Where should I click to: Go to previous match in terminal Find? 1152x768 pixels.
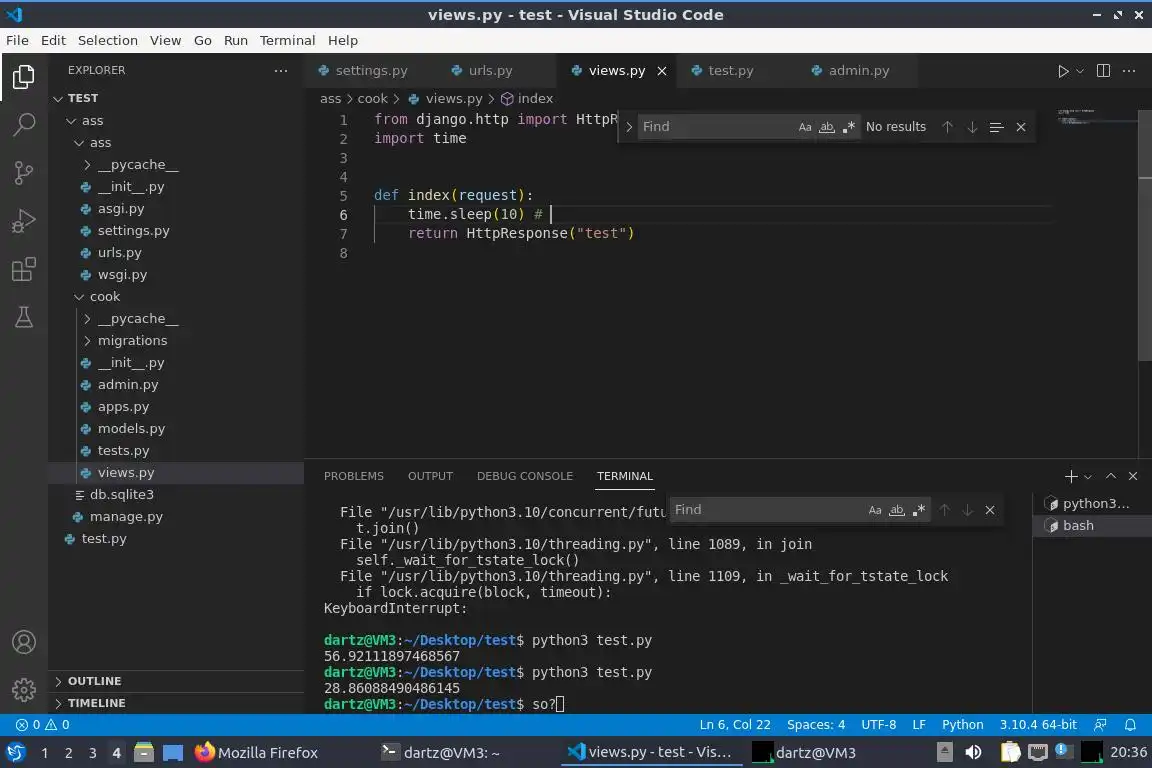click(x=945, y=510)
